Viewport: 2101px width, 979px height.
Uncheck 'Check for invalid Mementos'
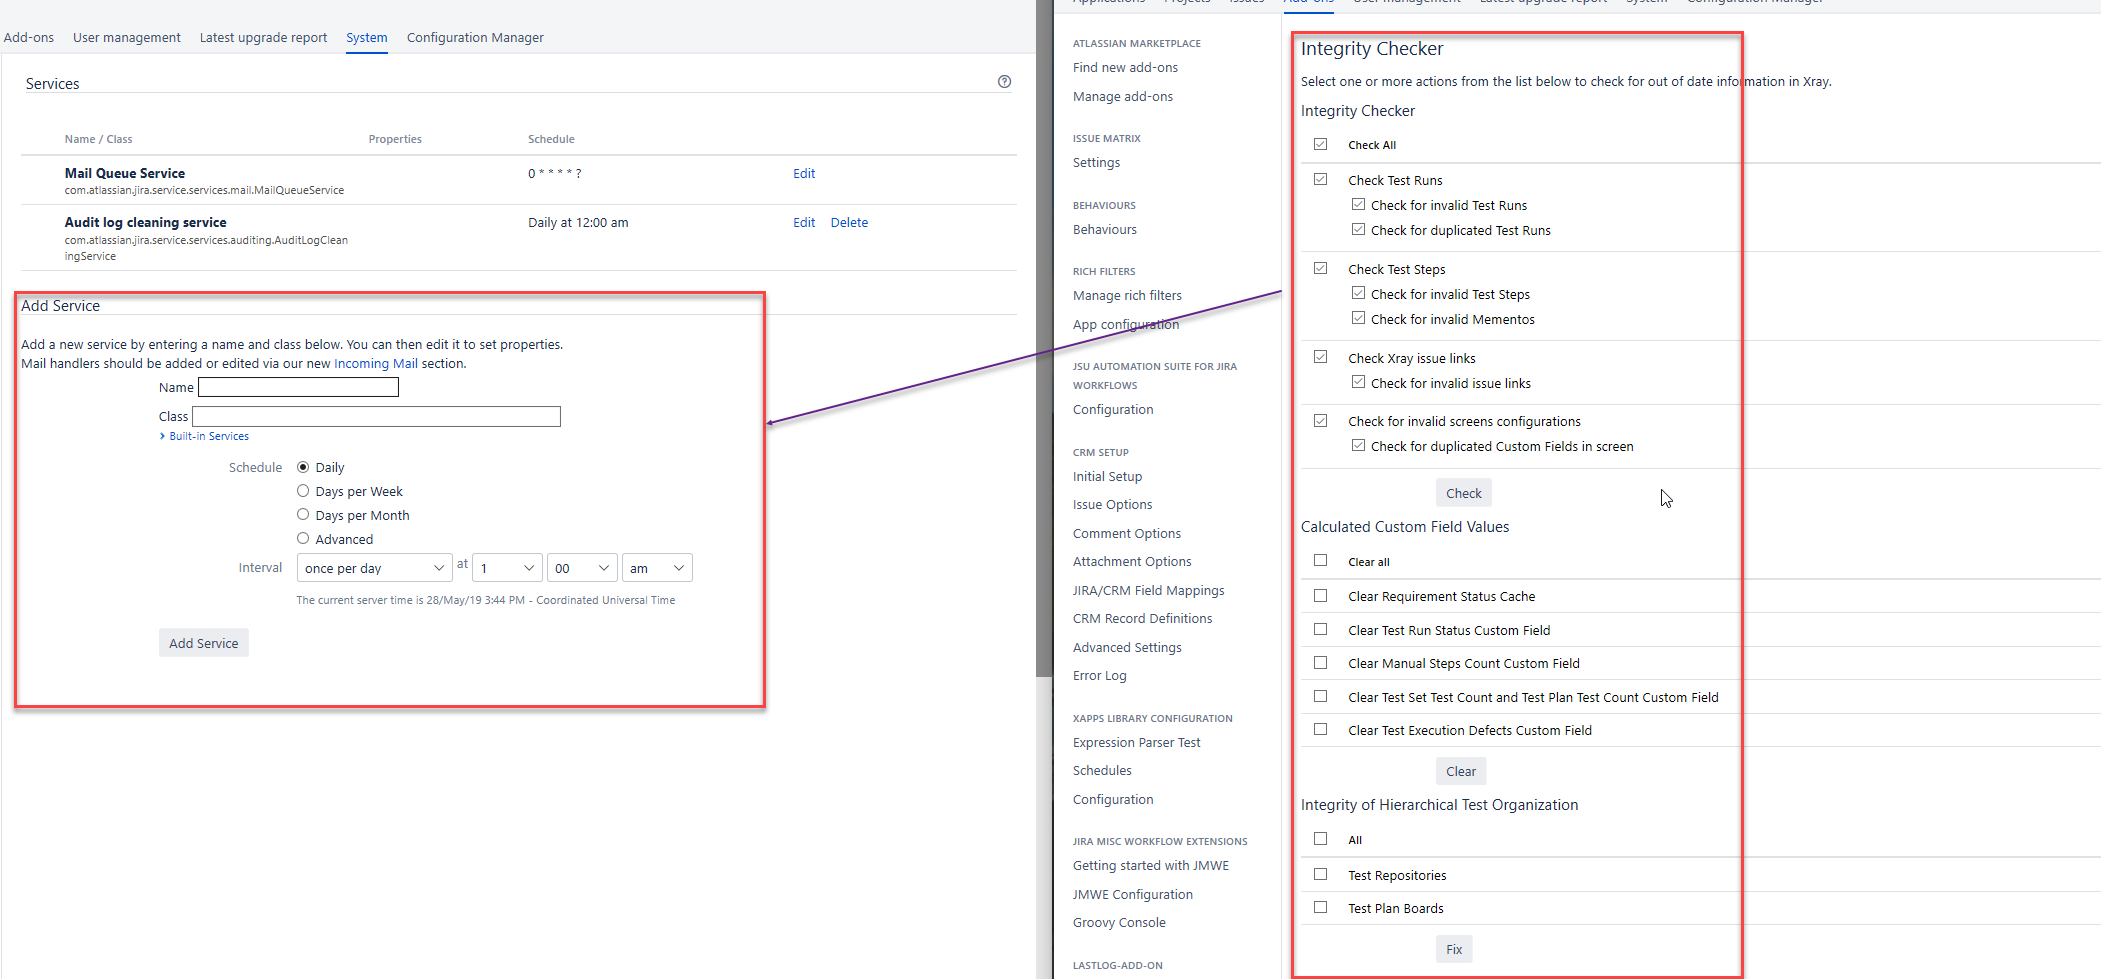1358,318
